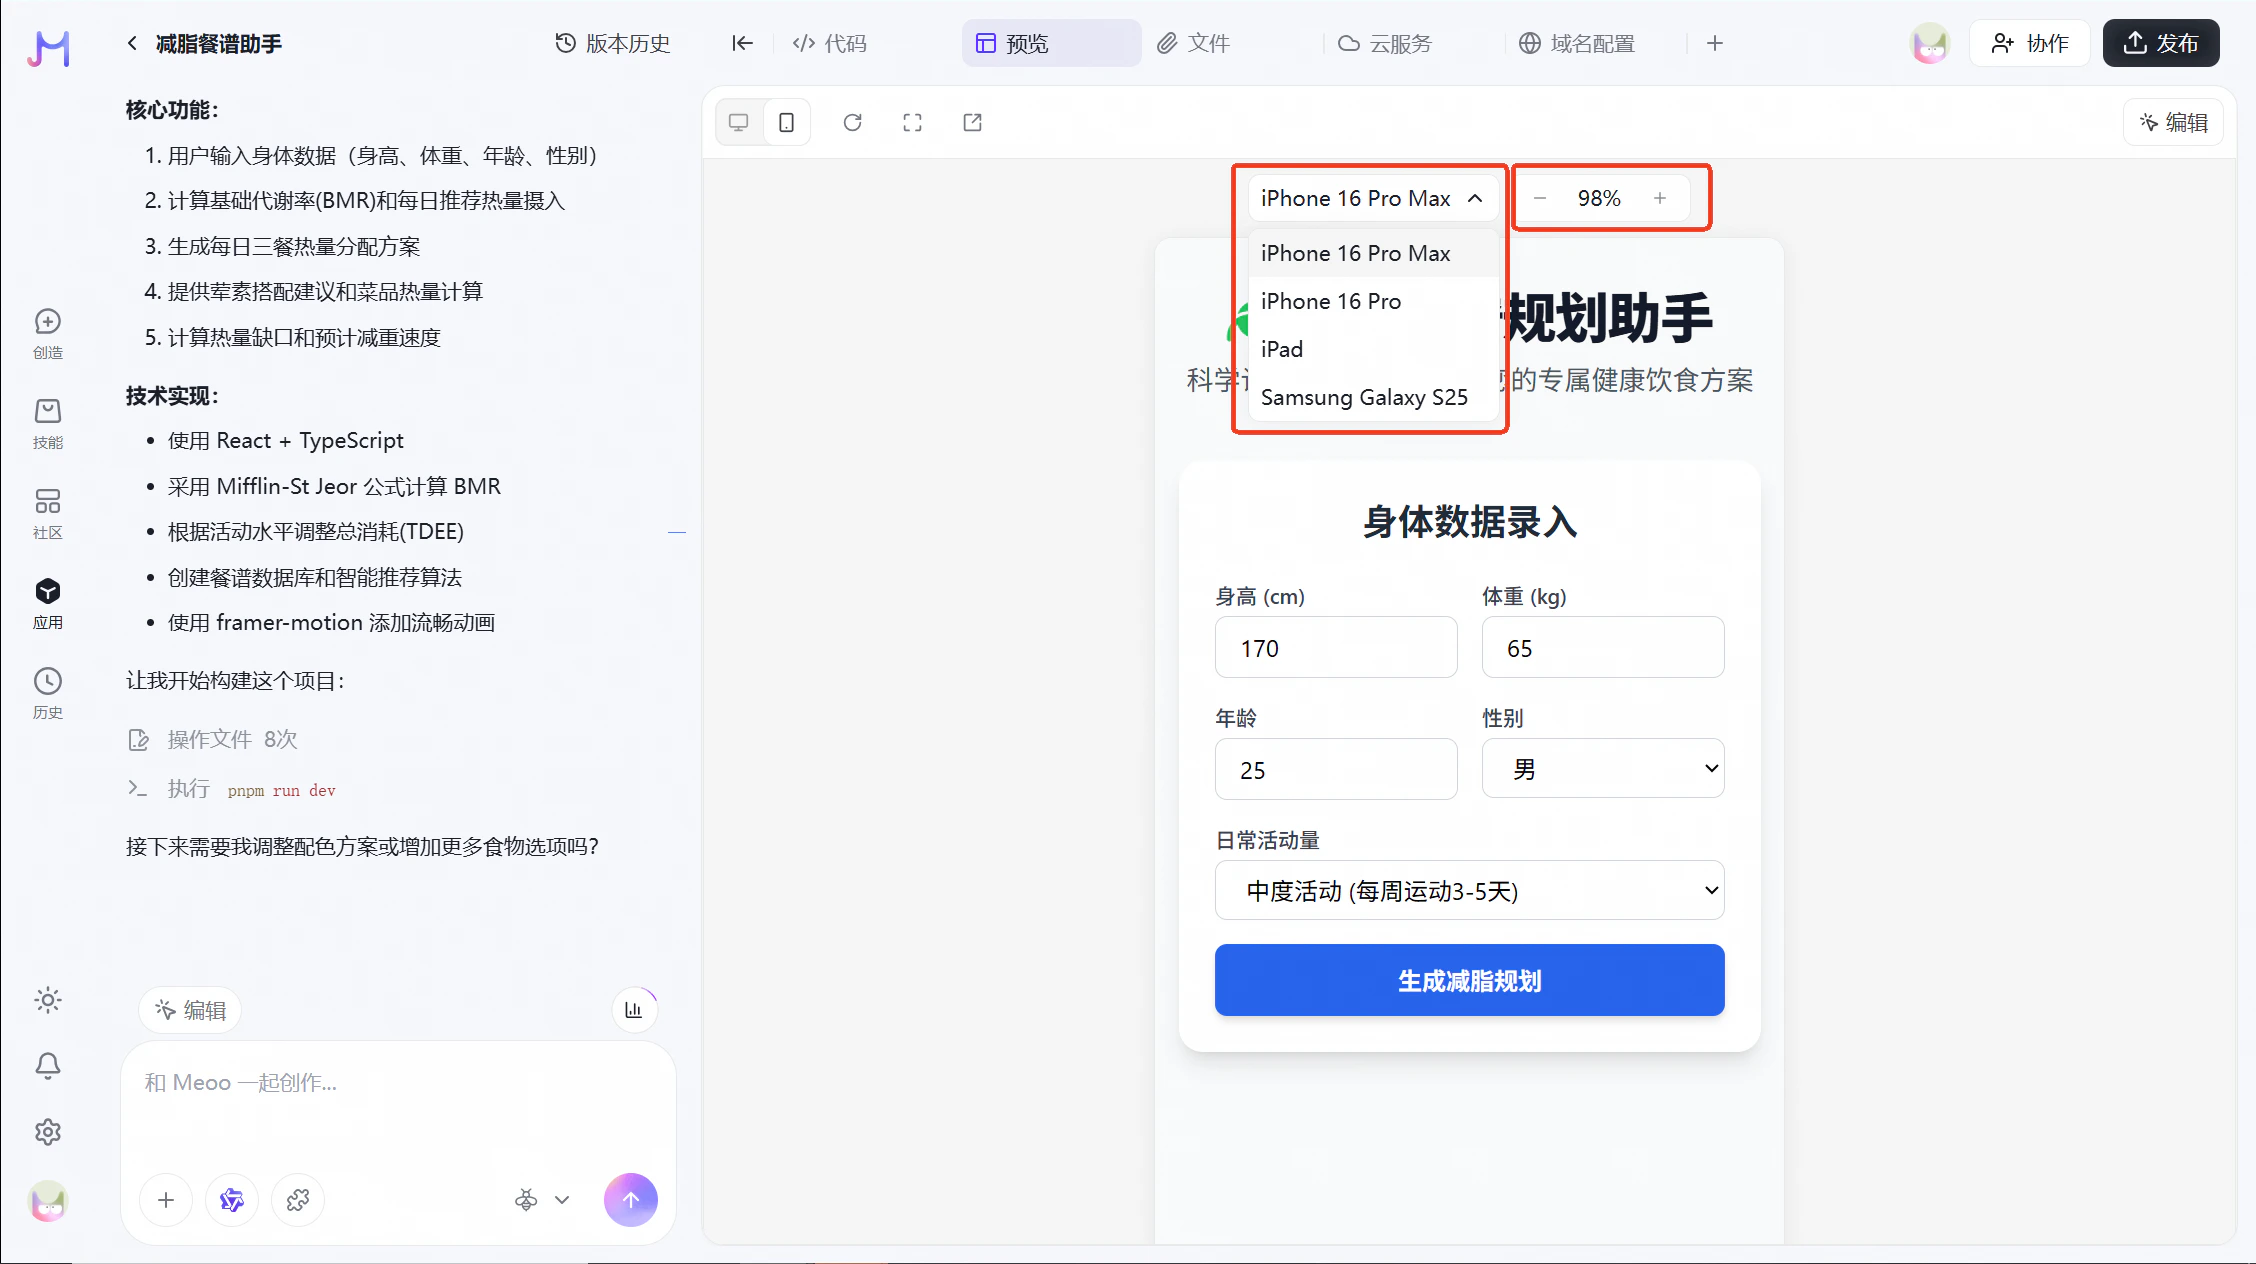Switch to desktop preview view
Image resolution: width=2256 pixels, height=1264 pixels.
point(739,122)
